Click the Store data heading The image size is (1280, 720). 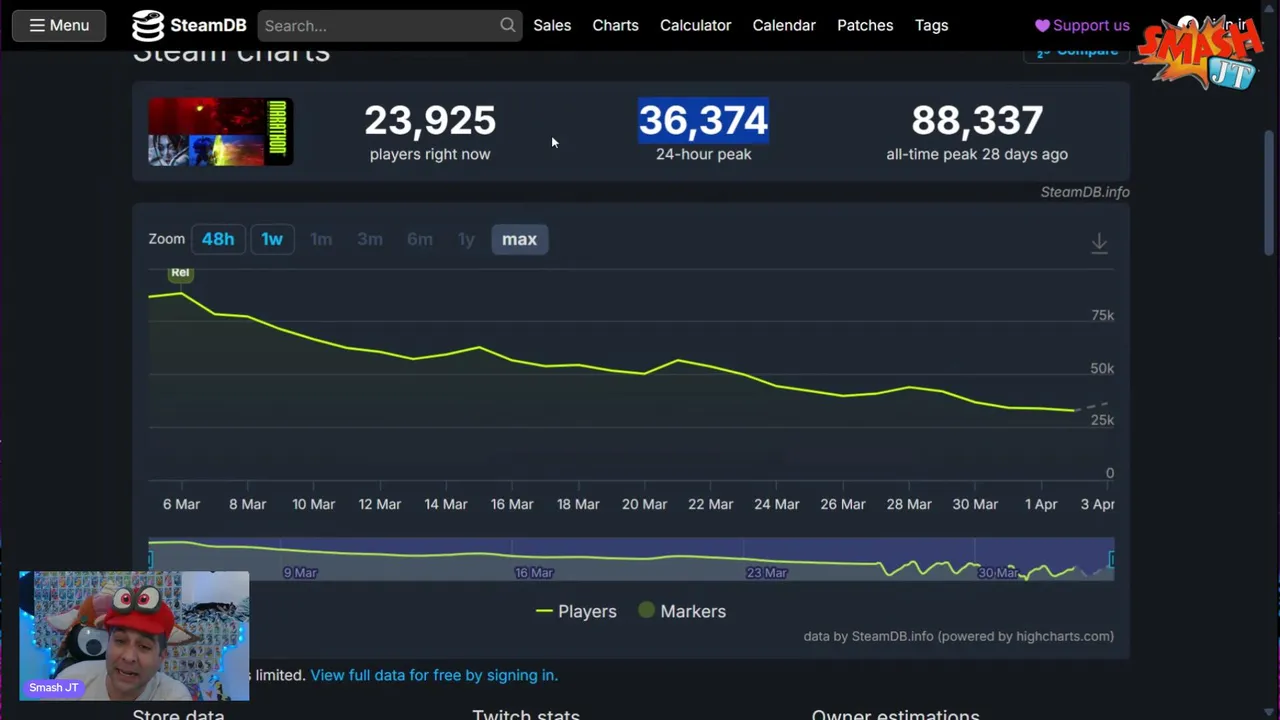pyautogui.click(x=178, y=714)
